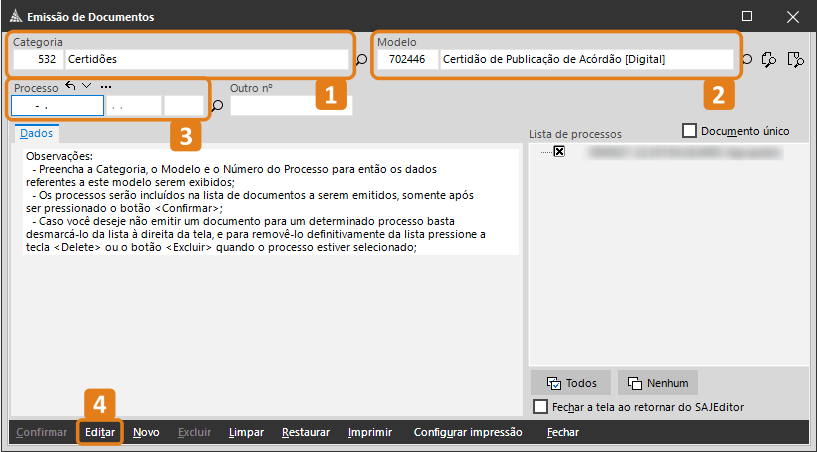Check Fechar a tela ao retornar do SAJEditor
The width and height of the screenshot is (817, 452).
click(x=541, y=407)
